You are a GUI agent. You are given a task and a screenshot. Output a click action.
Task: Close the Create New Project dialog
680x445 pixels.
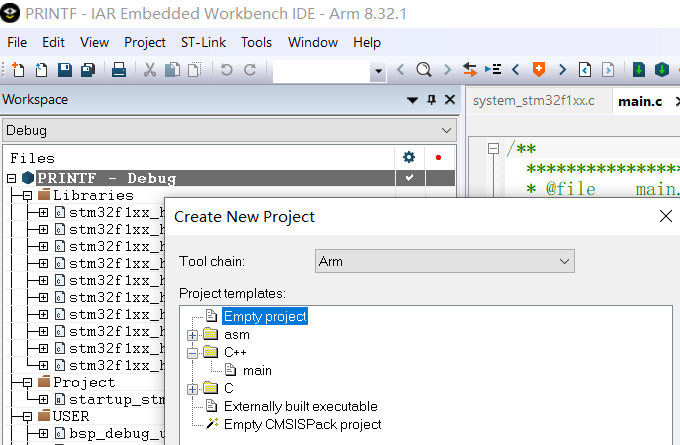pyautogui.click(x=666, y=216)
